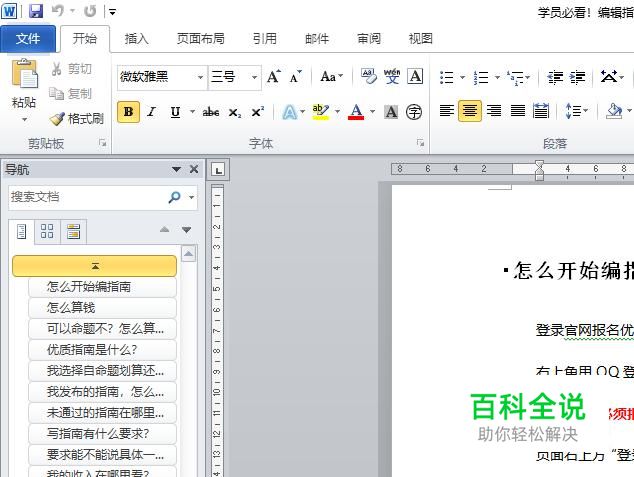Increase font size with grow font icon

click(274, 76)
